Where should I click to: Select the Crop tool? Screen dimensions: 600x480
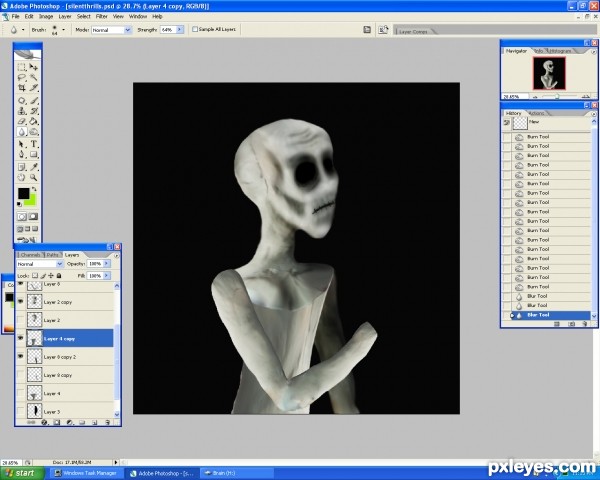point(22,88)
